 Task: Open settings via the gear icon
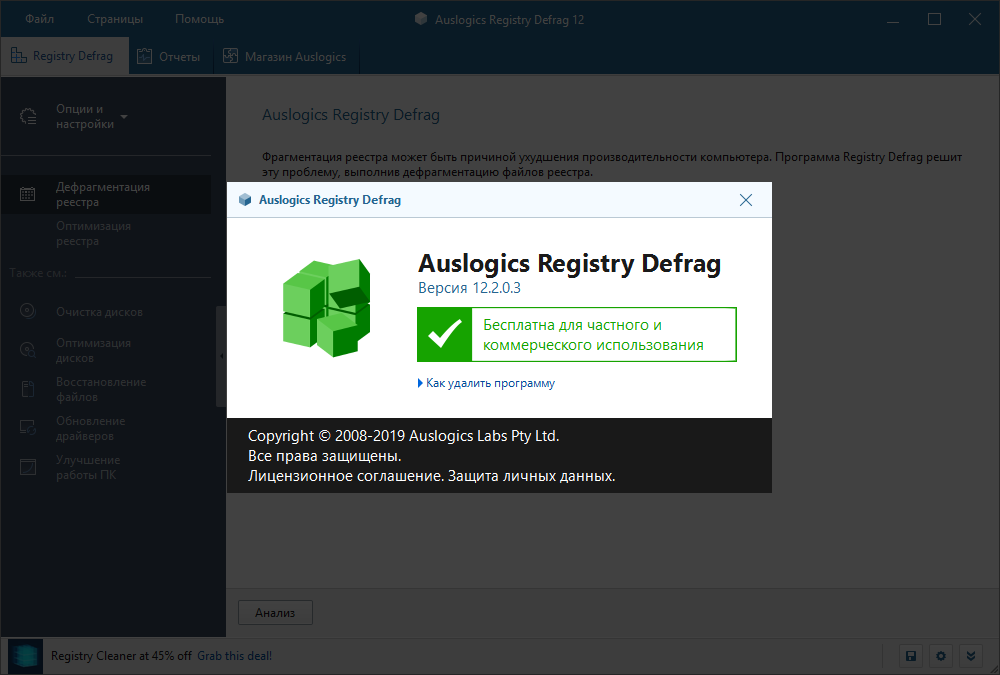(940, 656)
